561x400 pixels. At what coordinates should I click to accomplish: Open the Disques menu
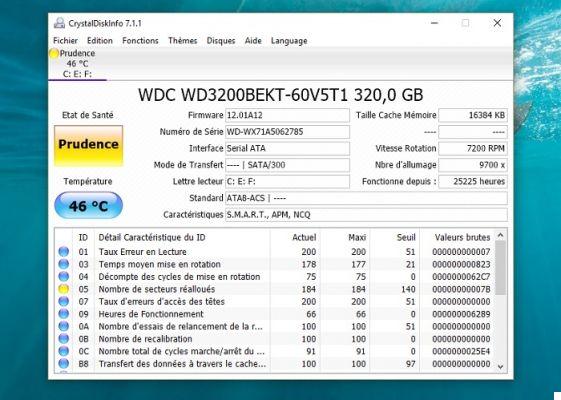click(221, 41)
